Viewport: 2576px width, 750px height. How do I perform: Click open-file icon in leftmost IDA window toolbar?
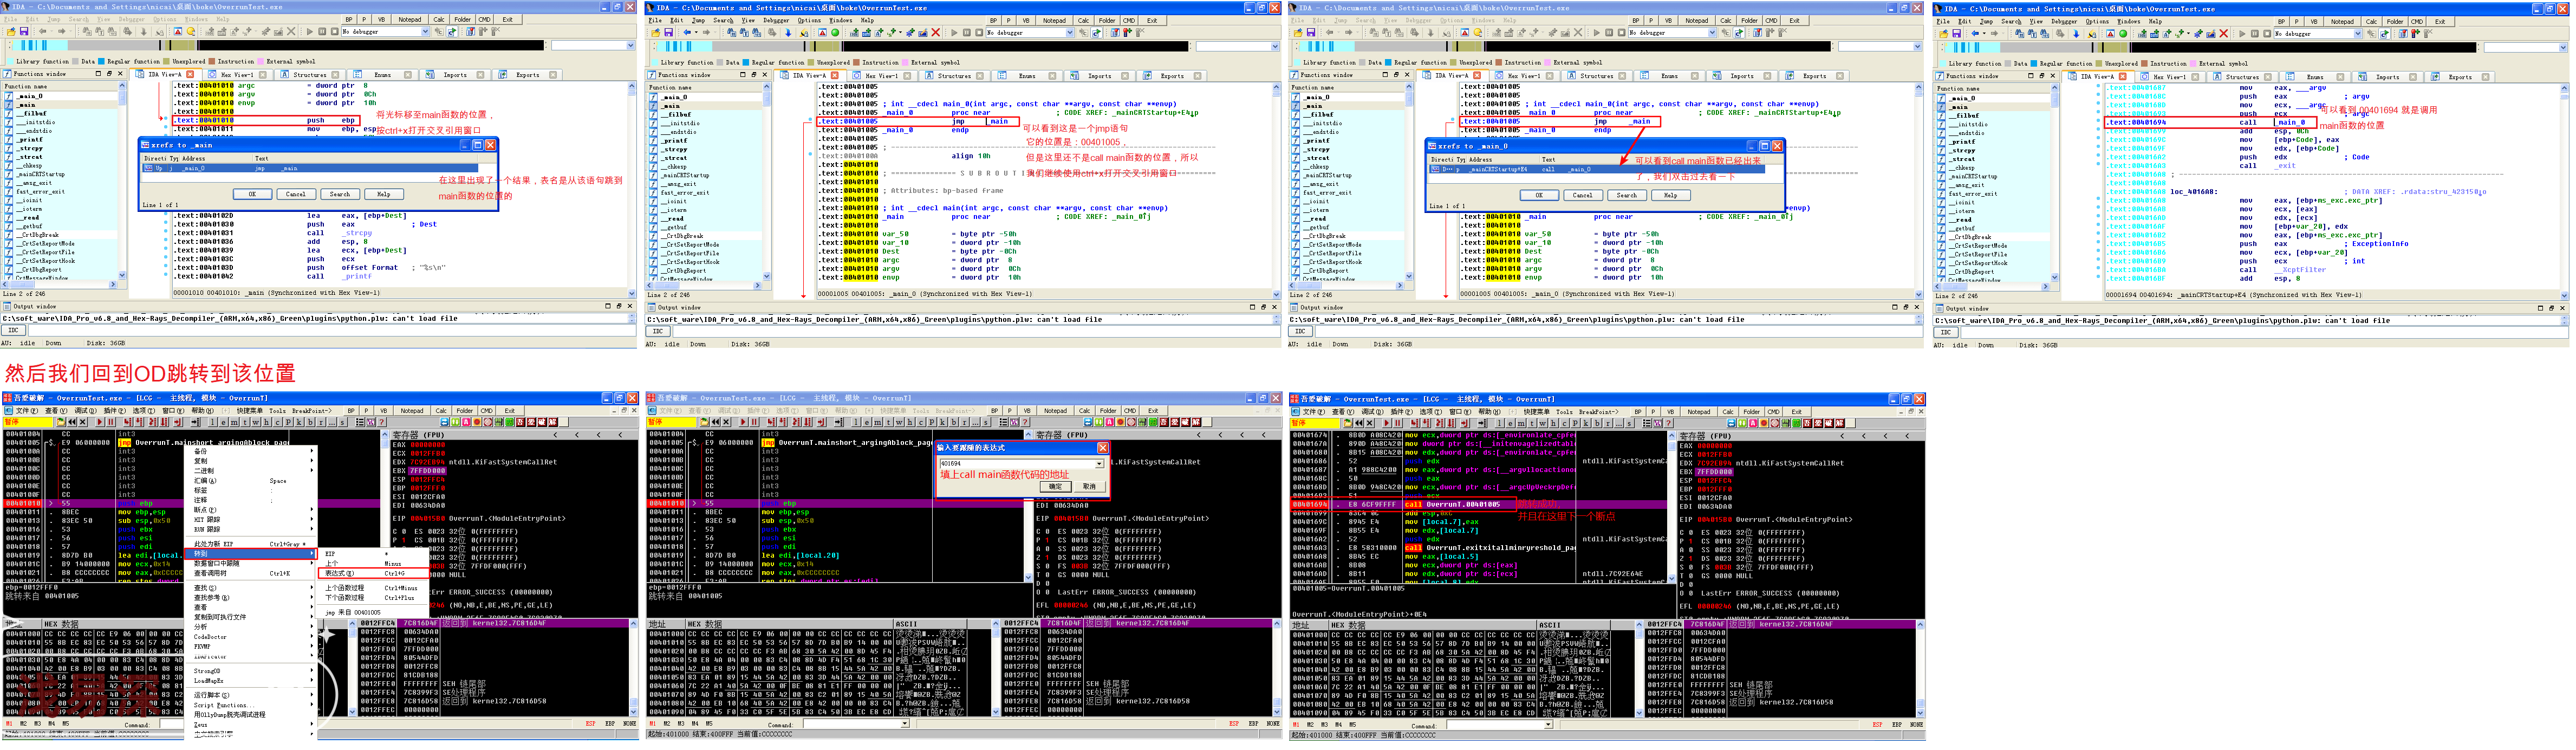point(11,32)
